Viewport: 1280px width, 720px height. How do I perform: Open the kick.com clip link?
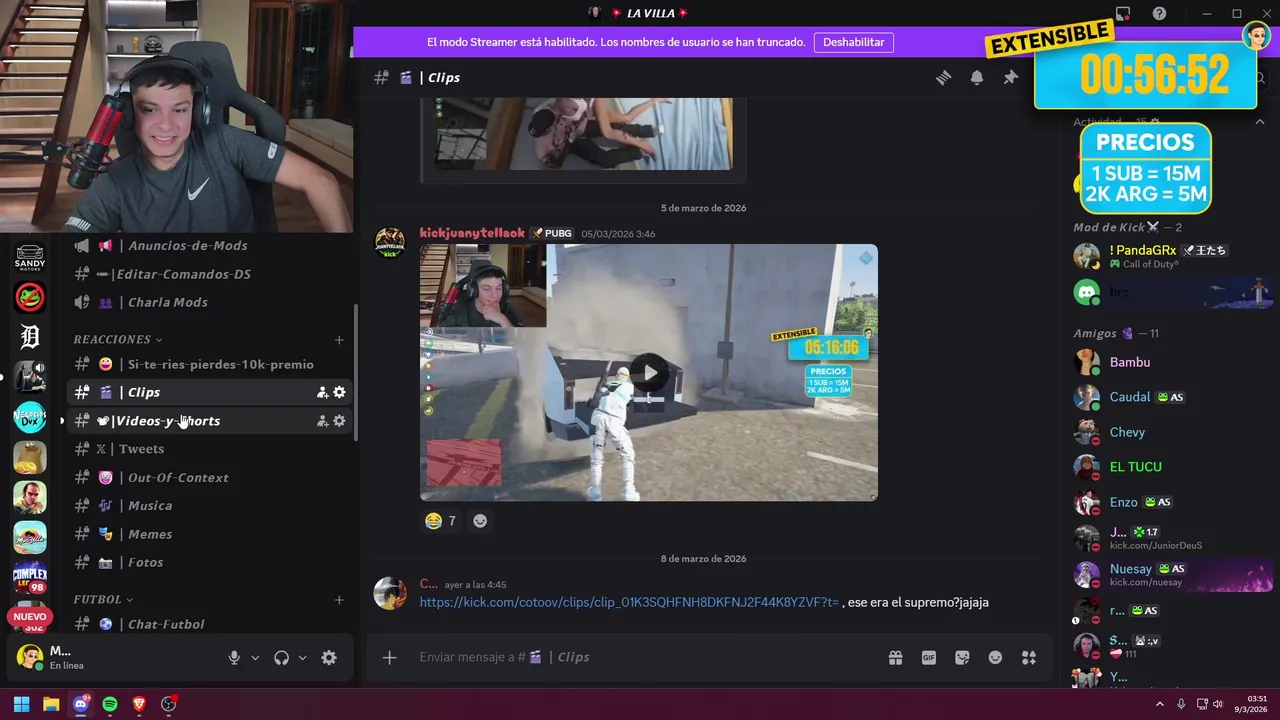pos(629,602)
